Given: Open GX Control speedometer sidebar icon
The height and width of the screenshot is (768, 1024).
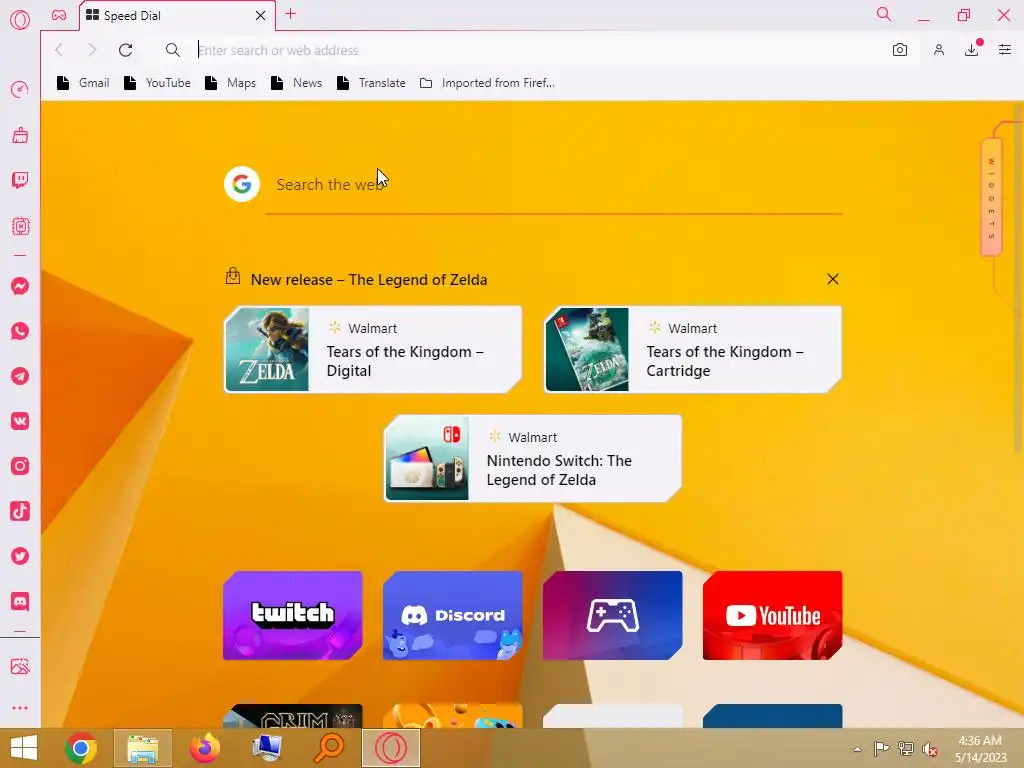Looking at the screenshot, I should pos(20,89).
